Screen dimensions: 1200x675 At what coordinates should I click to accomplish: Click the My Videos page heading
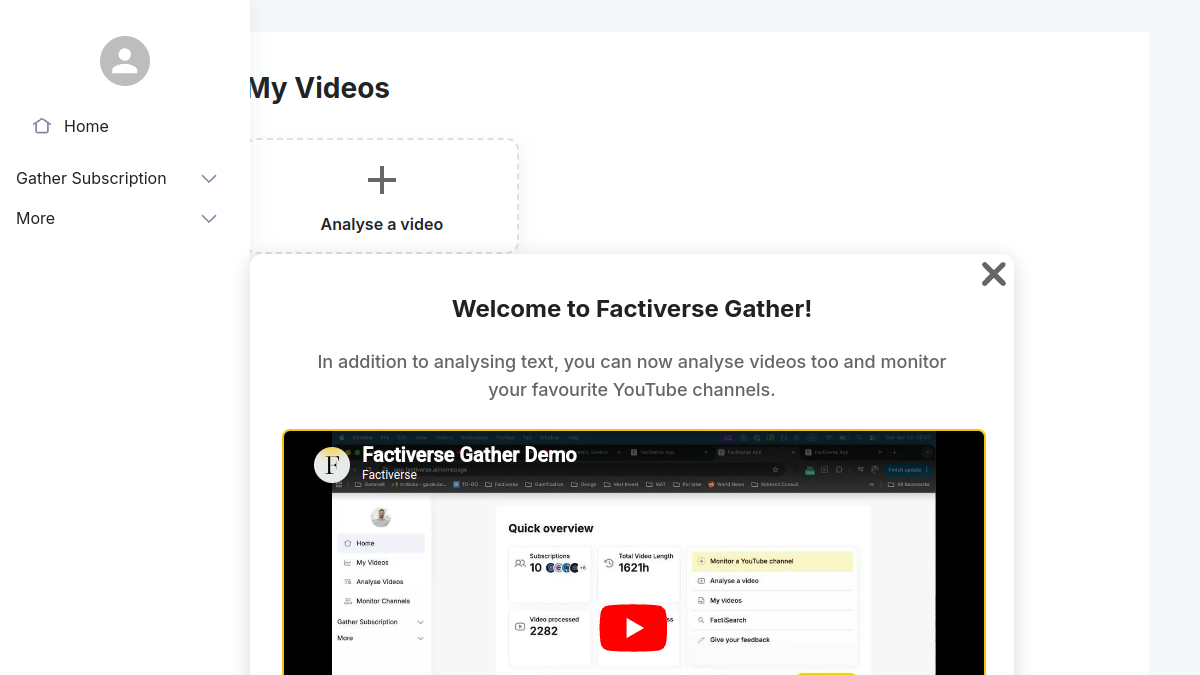click(319, 88)
